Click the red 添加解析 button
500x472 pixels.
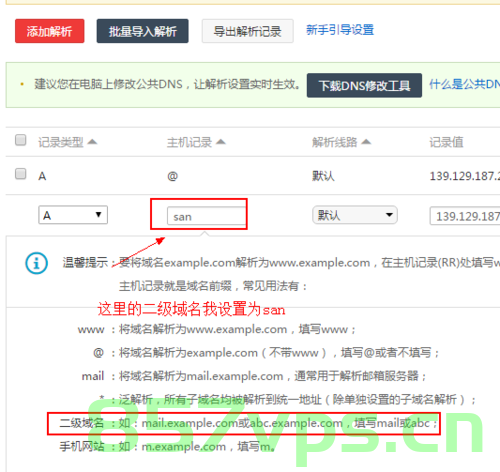click(x=49, y=31)
